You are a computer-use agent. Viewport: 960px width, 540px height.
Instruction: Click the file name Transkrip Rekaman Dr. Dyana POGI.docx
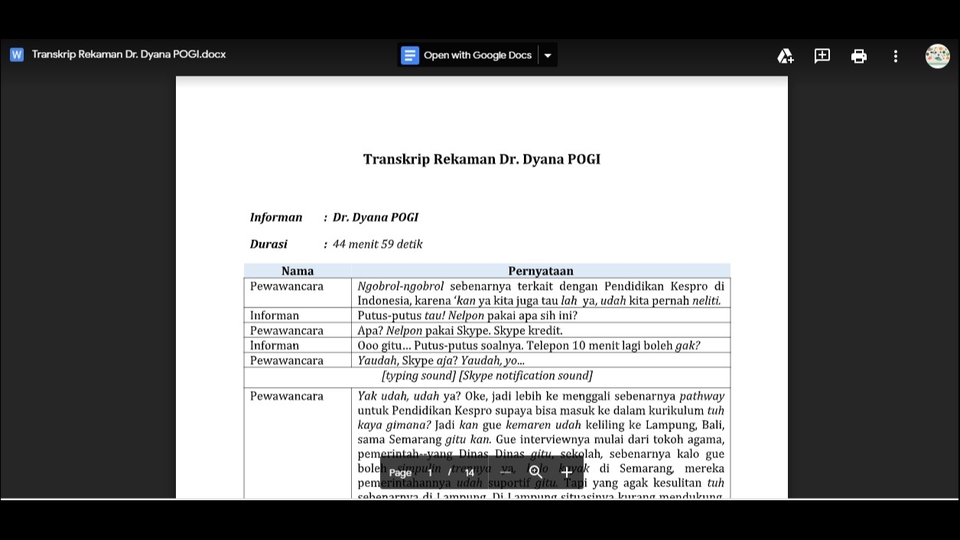pos(129,55)
